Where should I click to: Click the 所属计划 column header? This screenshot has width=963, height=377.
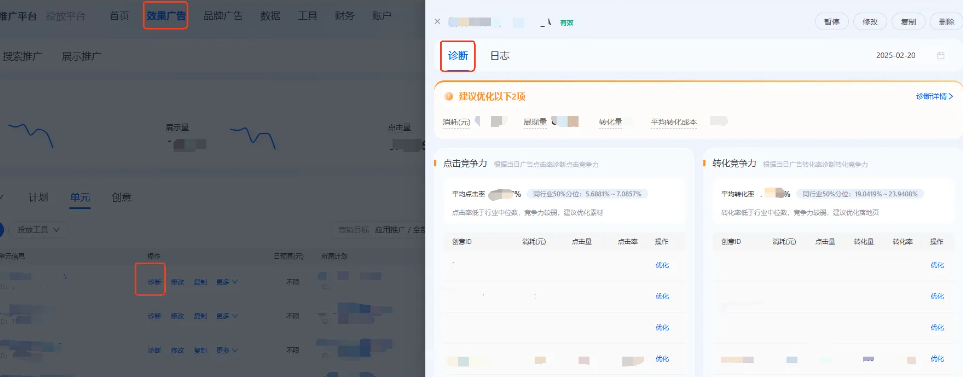click(333, 255)
